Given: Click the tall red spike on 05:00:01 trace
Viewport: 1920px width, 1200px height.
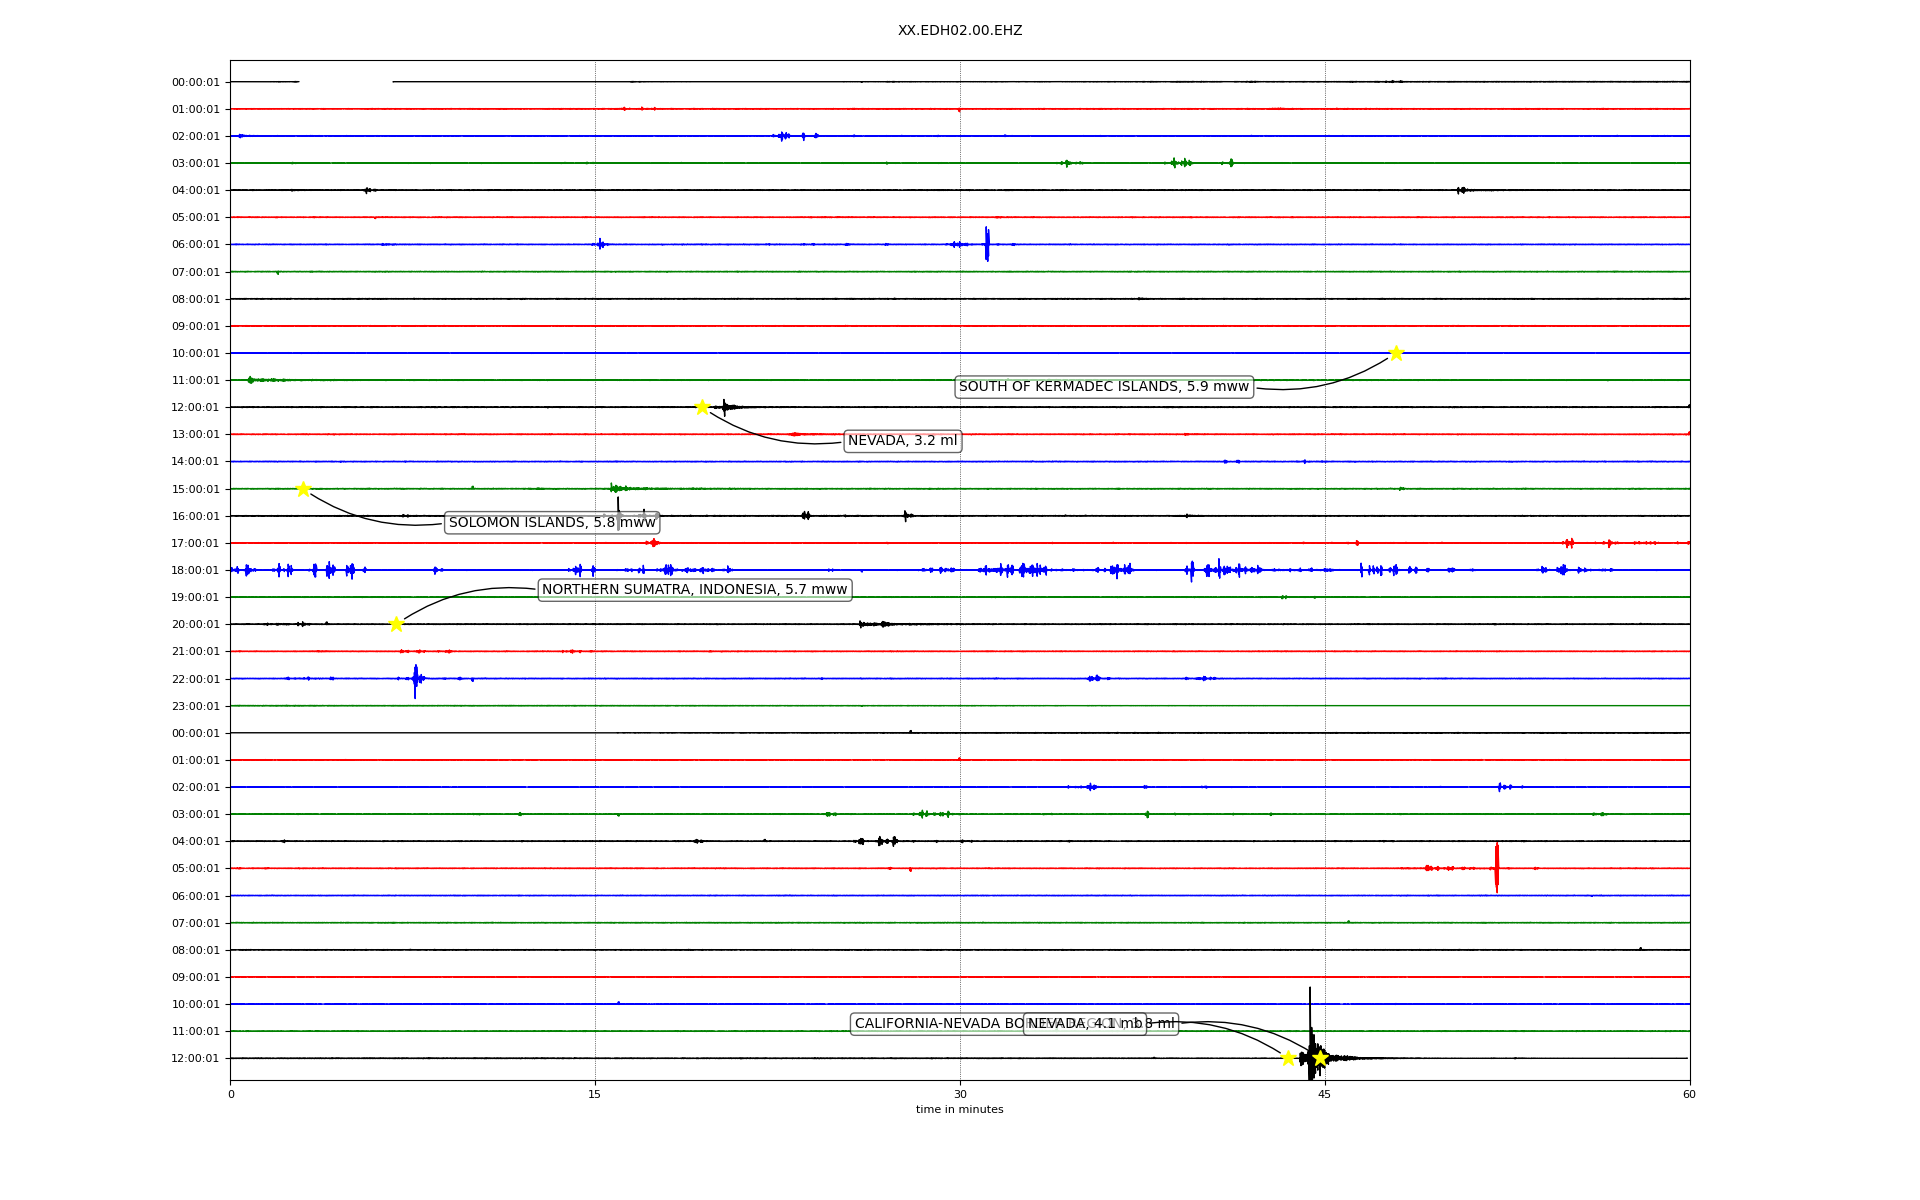Looking at the screenshot, I should tap(1497, 867).
